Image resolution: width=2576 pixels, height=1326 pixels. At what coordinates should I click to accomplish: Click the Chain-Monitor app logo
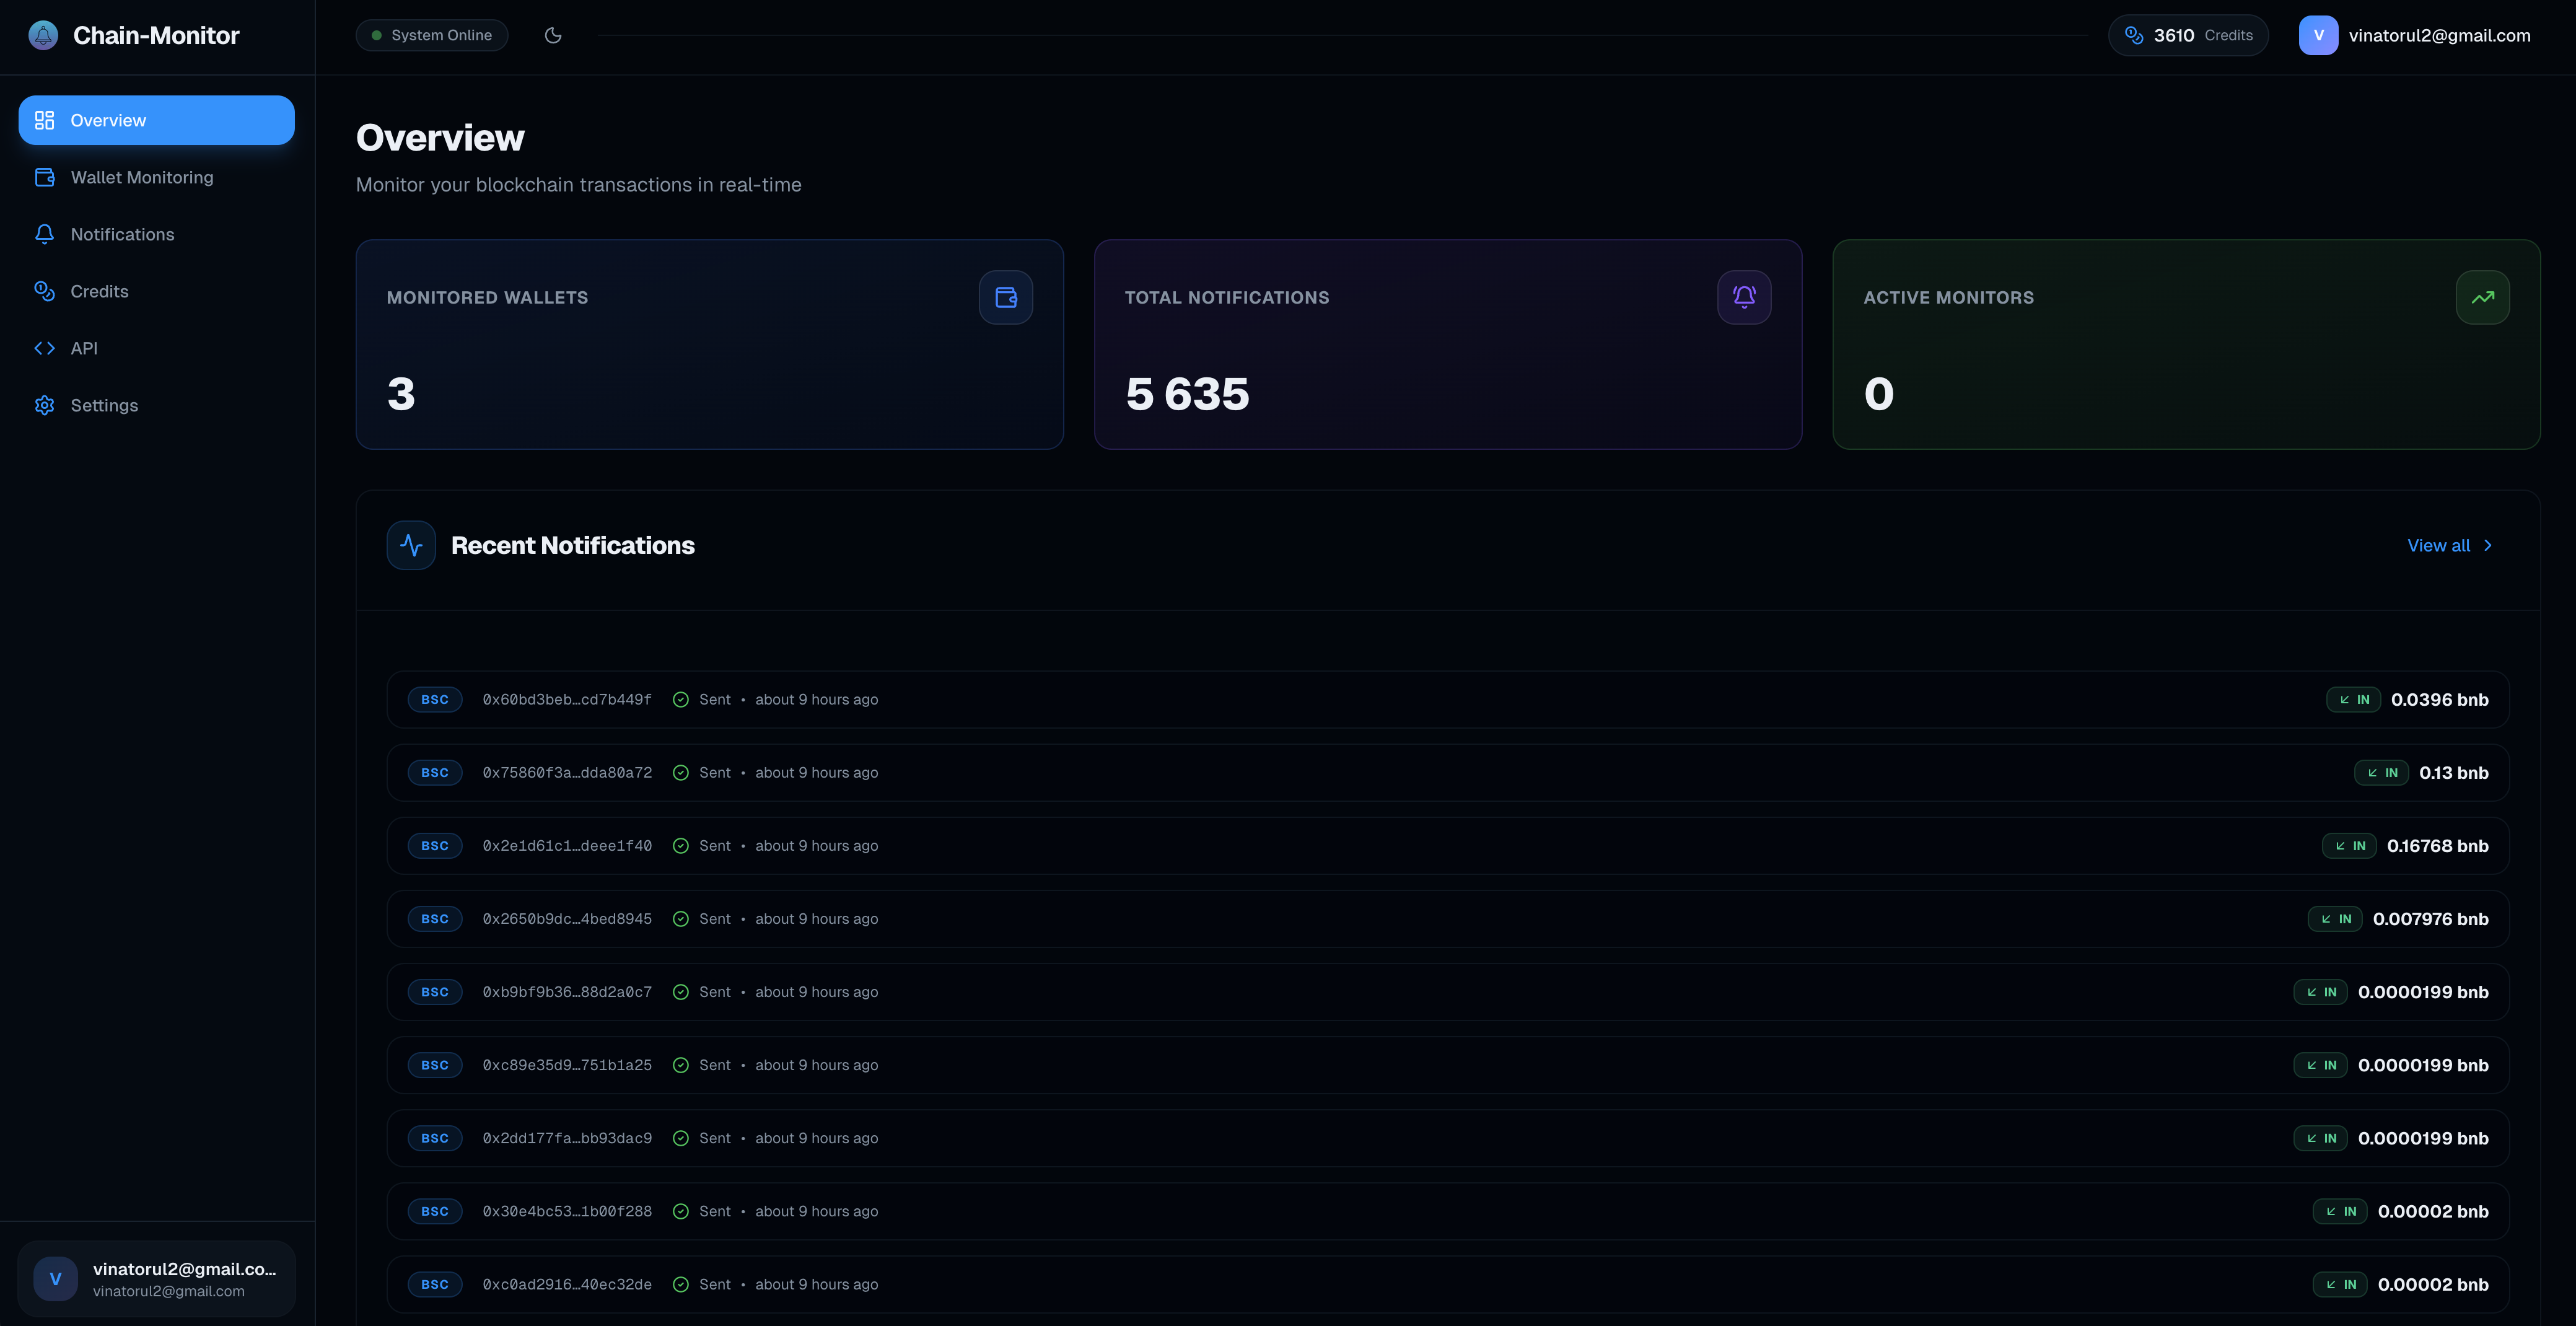point(42,34)
